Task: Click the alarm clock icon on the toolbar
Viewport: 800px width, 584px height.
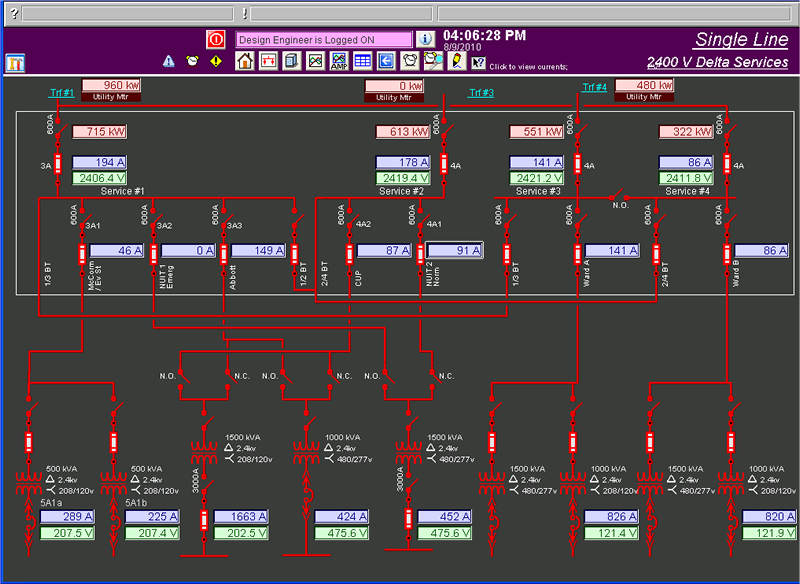Action: click(x=410, y=62)
